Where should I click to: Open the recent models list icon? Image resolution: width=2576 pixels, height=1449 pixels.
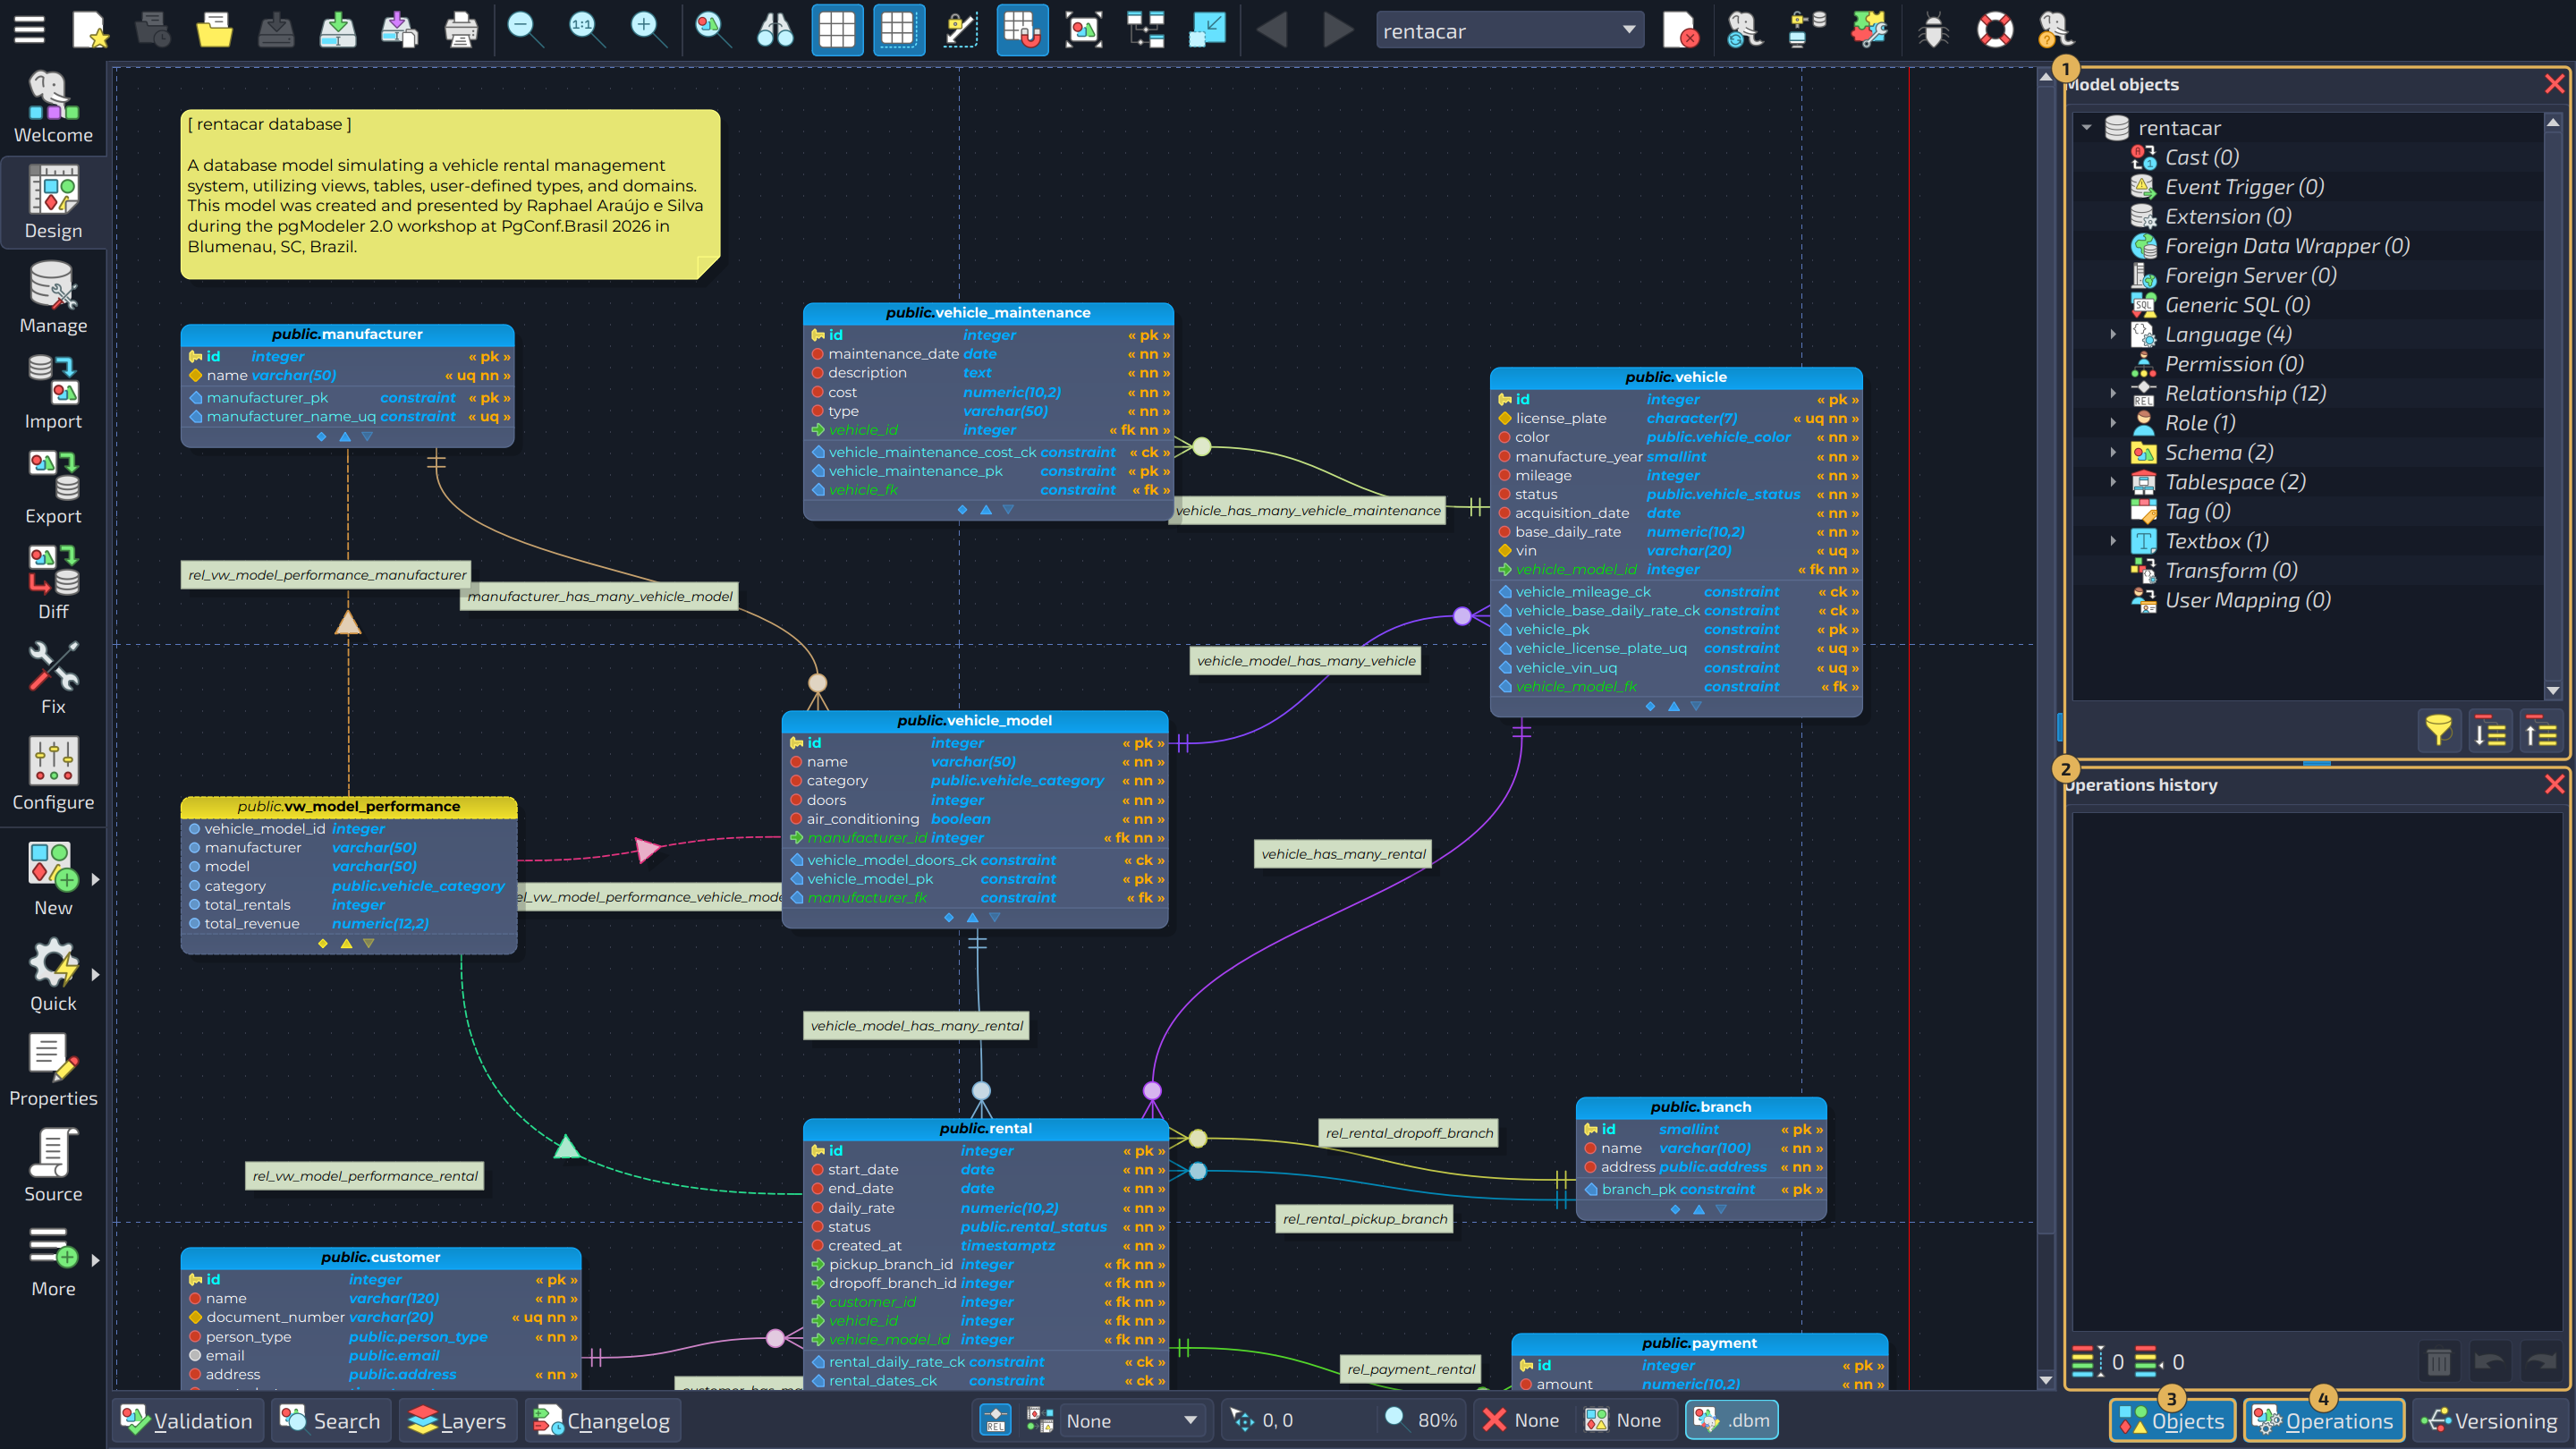tap(153, 30)
